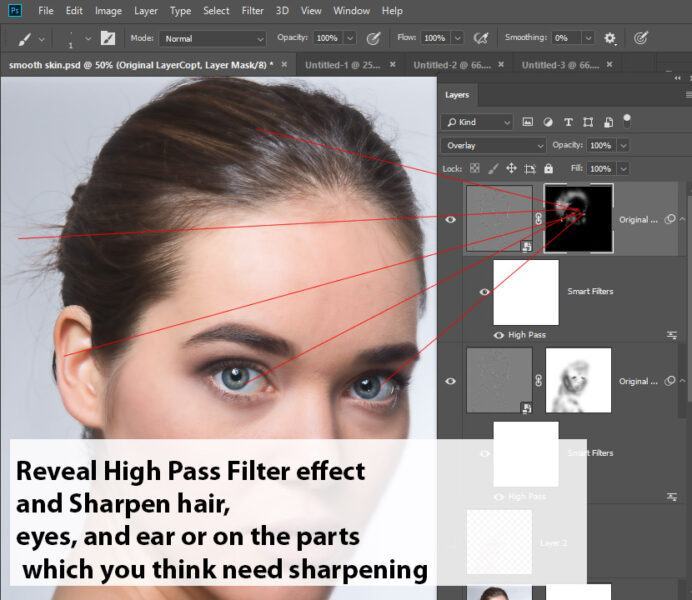Click the Smoothing value field
Image resolution: width=692 pixels, height=600 pixels.
(565, 38)
